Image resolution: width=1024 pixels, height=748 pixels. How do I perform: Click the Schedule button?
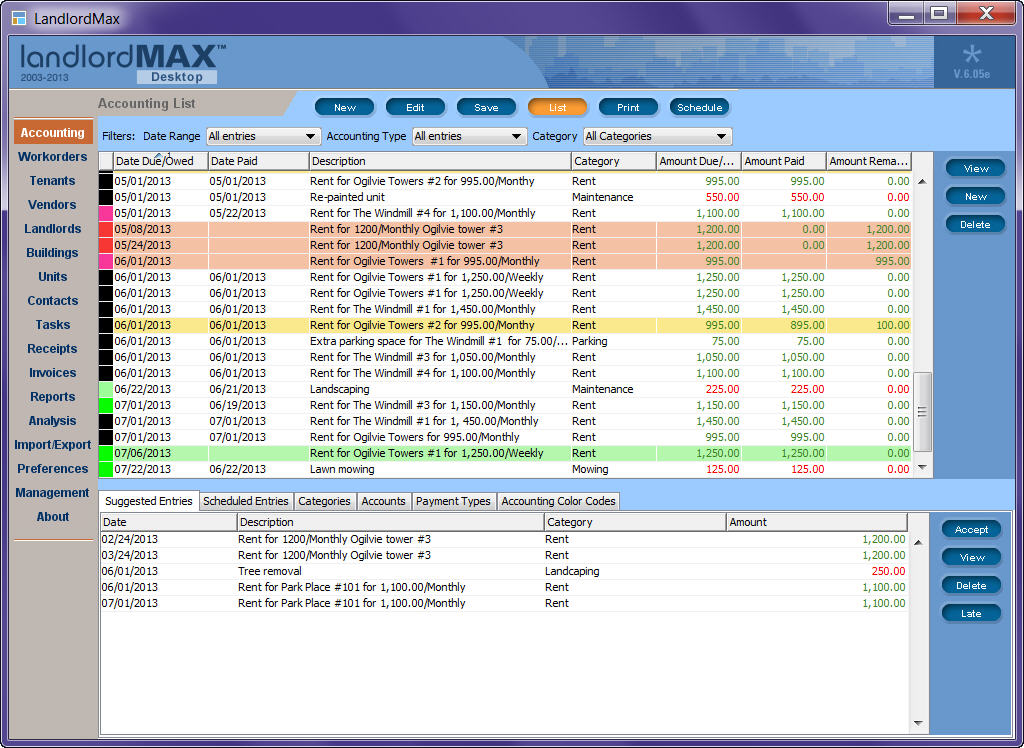pos(700,107)
